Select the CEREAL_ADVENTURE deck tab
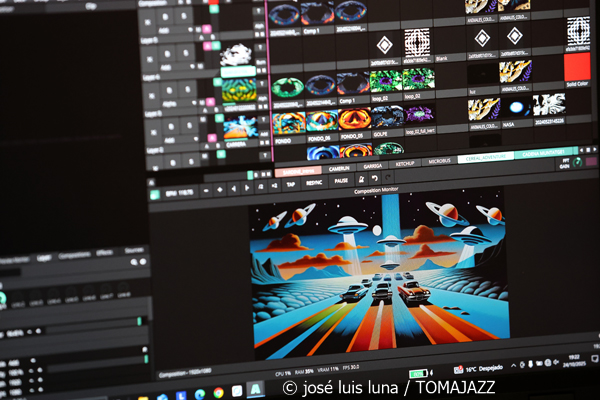Image resolution: width=600 pixels, height=400 pixels. pos(485,158)
